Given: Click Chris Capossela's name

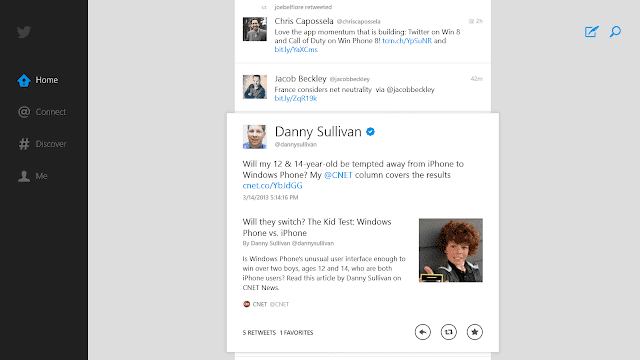Looking at the screenshot, I should point(304,21).
